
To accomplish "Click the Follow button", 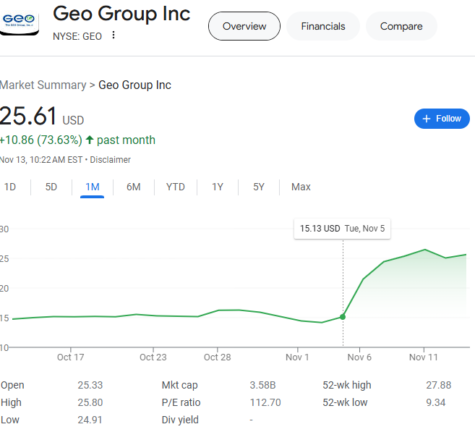I will (442, 119).
